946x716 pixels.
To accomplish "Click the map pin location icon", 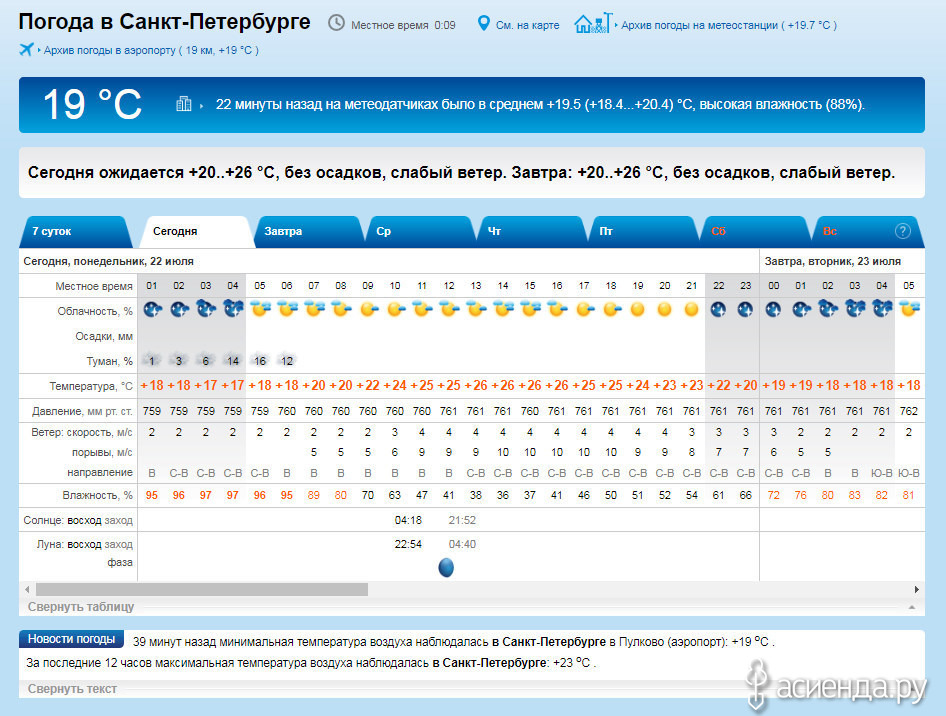I will point(483,24).
